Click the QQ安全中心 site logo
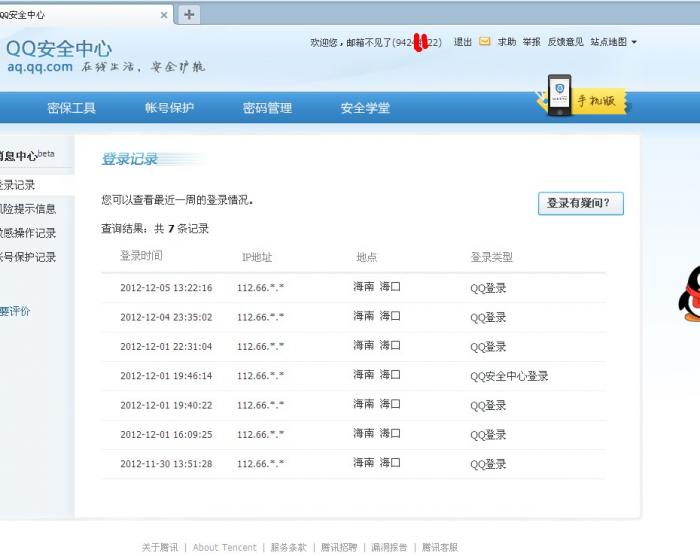This screenshot has width=700, height=556. pyautogui.click(x=59, y=48)
